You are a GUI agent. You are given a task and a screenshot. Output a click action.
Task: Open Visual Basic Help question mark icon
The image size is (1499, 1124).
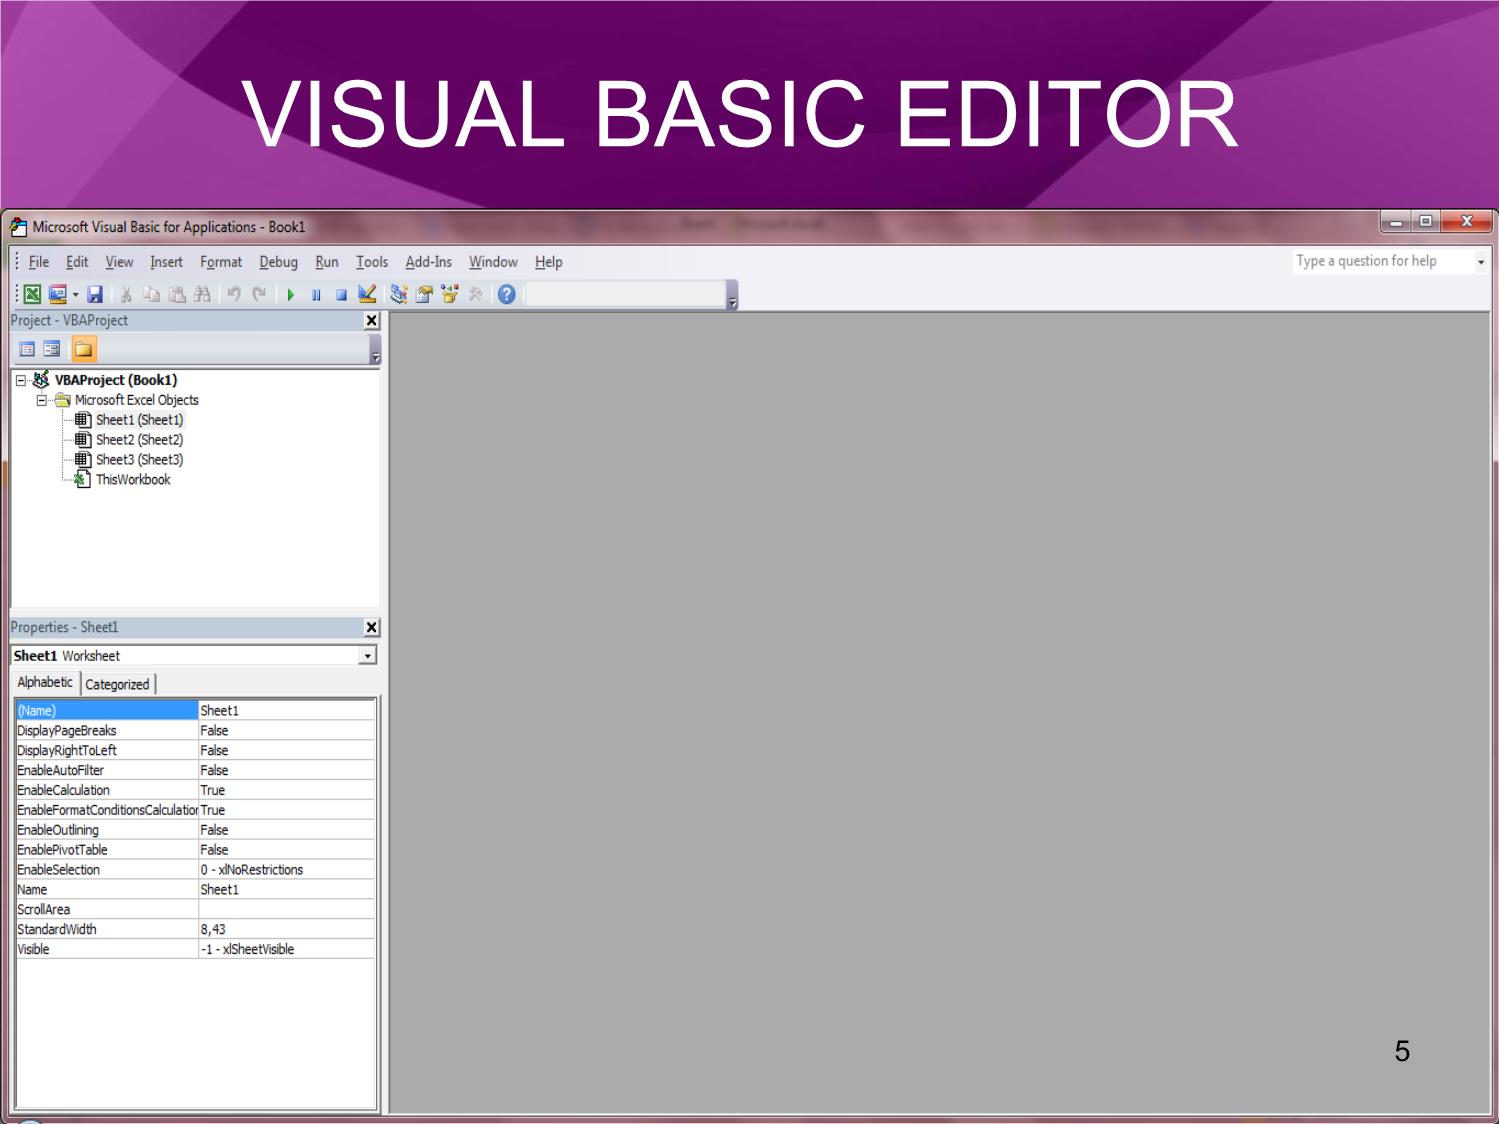(x=507, y=294)
